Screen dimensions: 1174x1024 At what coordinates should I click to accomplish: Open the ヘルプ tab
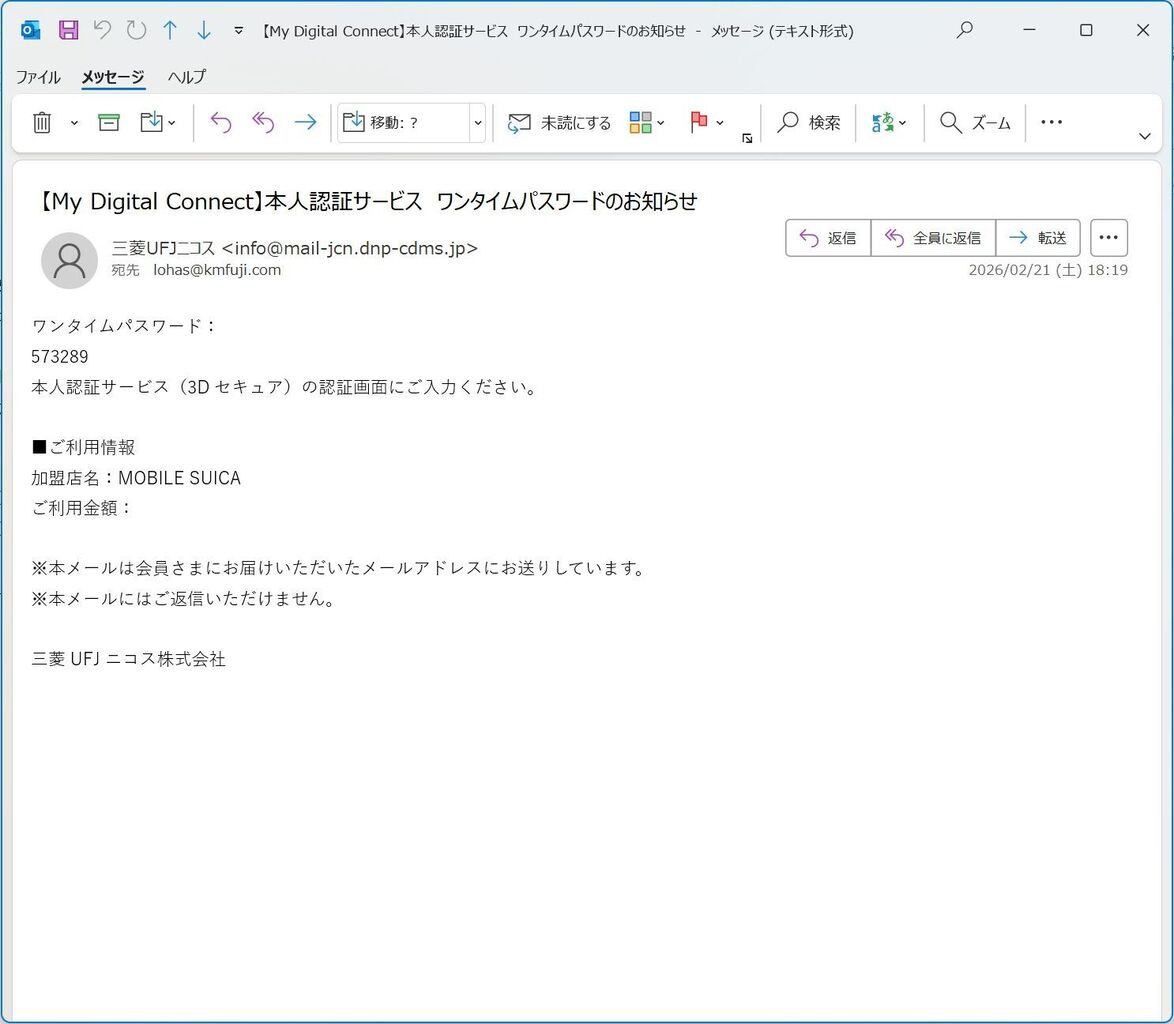186,76
